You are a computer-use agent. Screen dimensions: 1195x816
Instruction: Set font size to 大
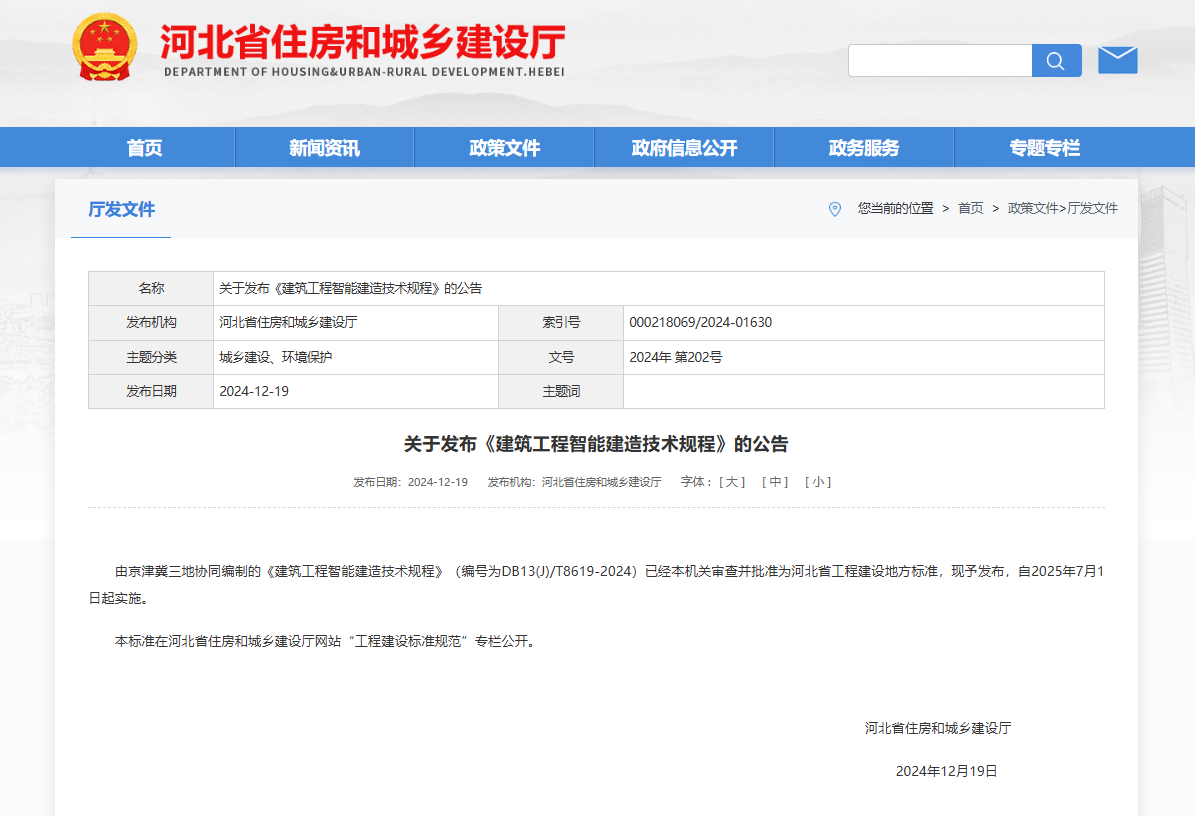pyautogui.click(x=732, y=482)
